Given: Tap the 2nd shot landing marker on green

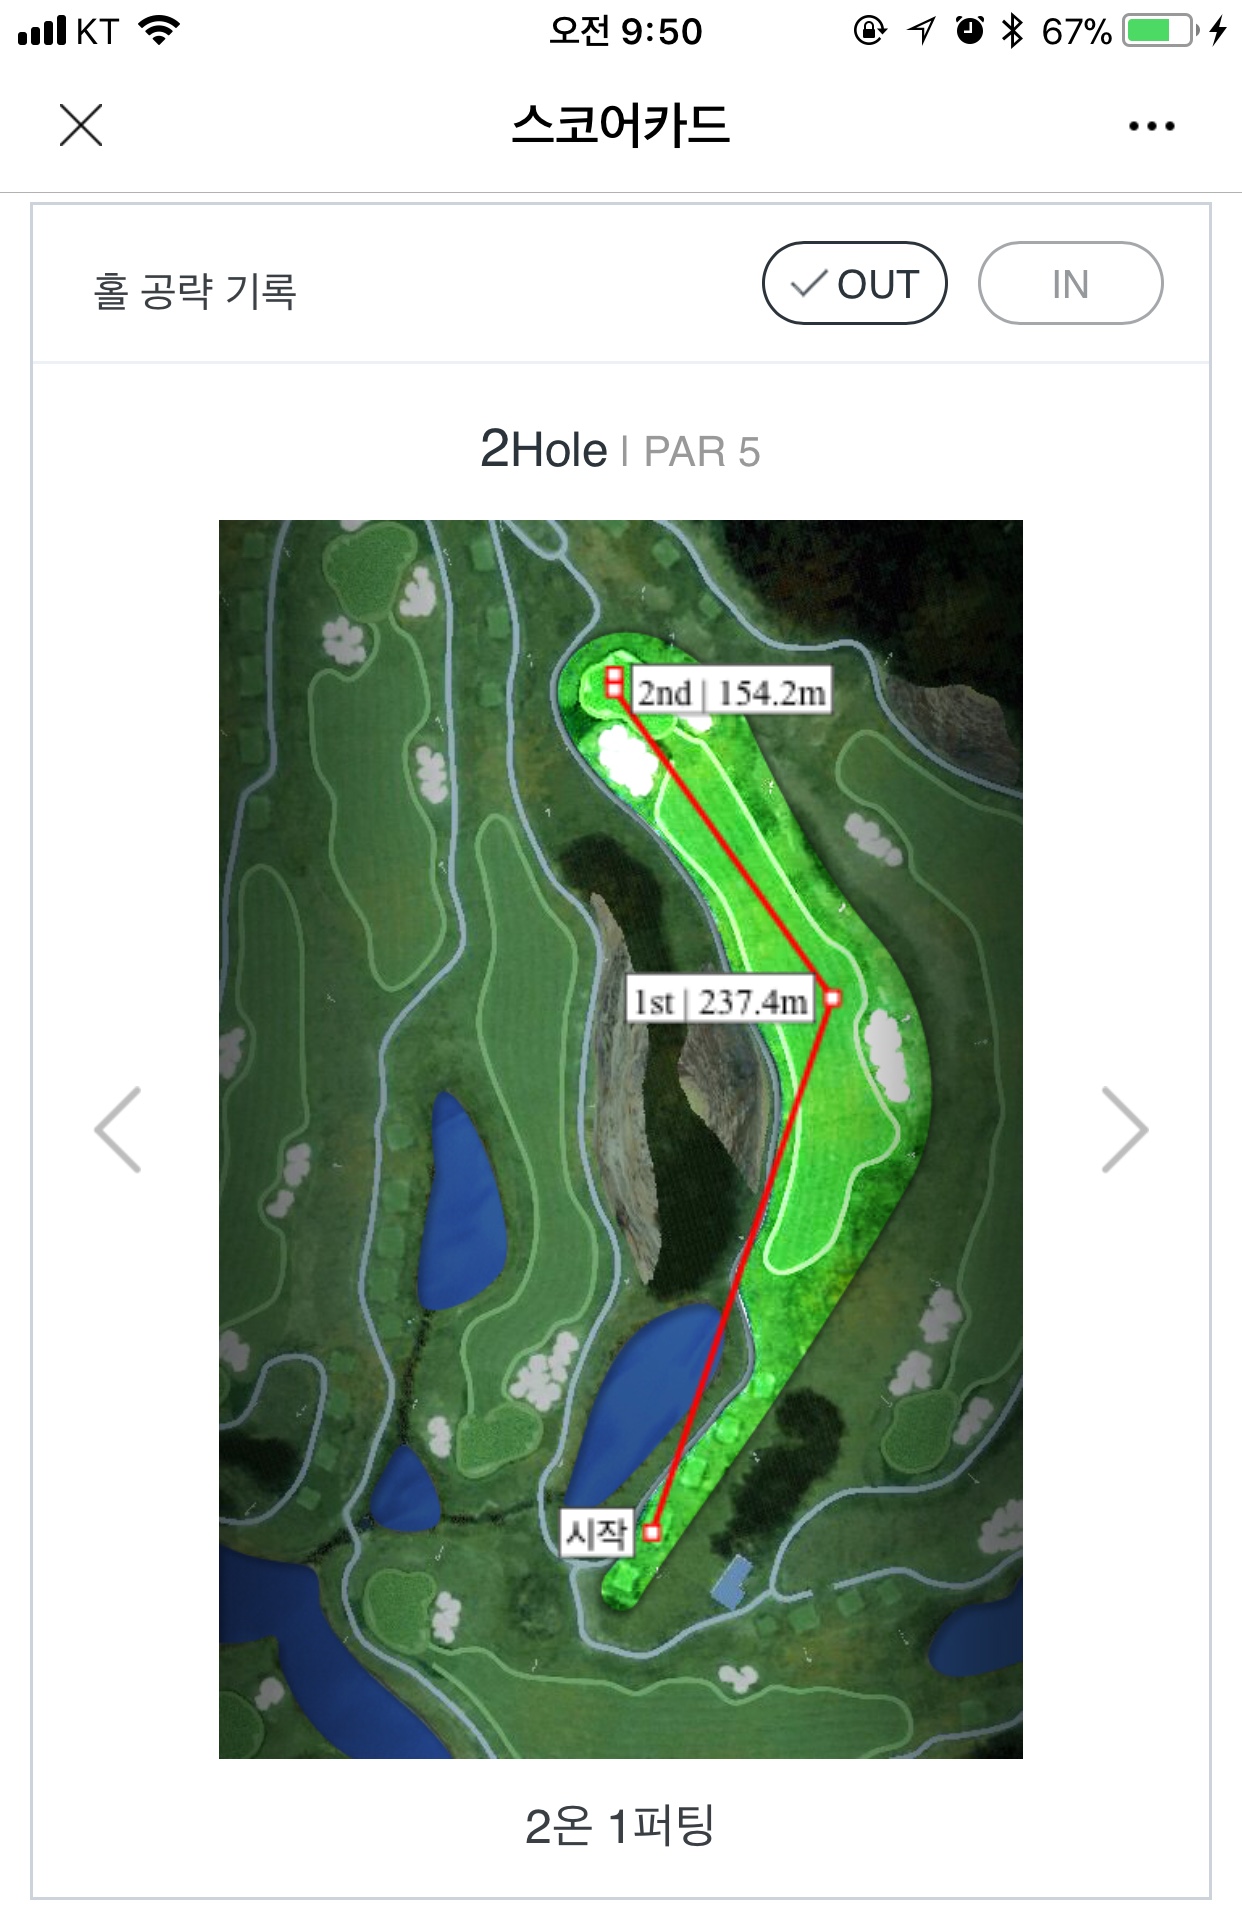Looking at the screenshot, I should [614, 682].
